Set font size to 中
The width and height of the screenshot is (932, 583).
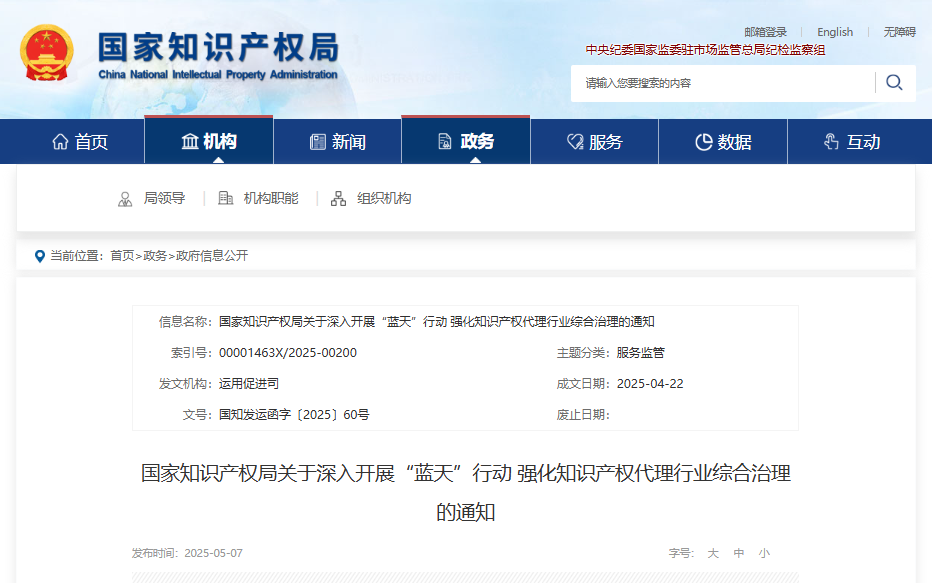(739, 553)
